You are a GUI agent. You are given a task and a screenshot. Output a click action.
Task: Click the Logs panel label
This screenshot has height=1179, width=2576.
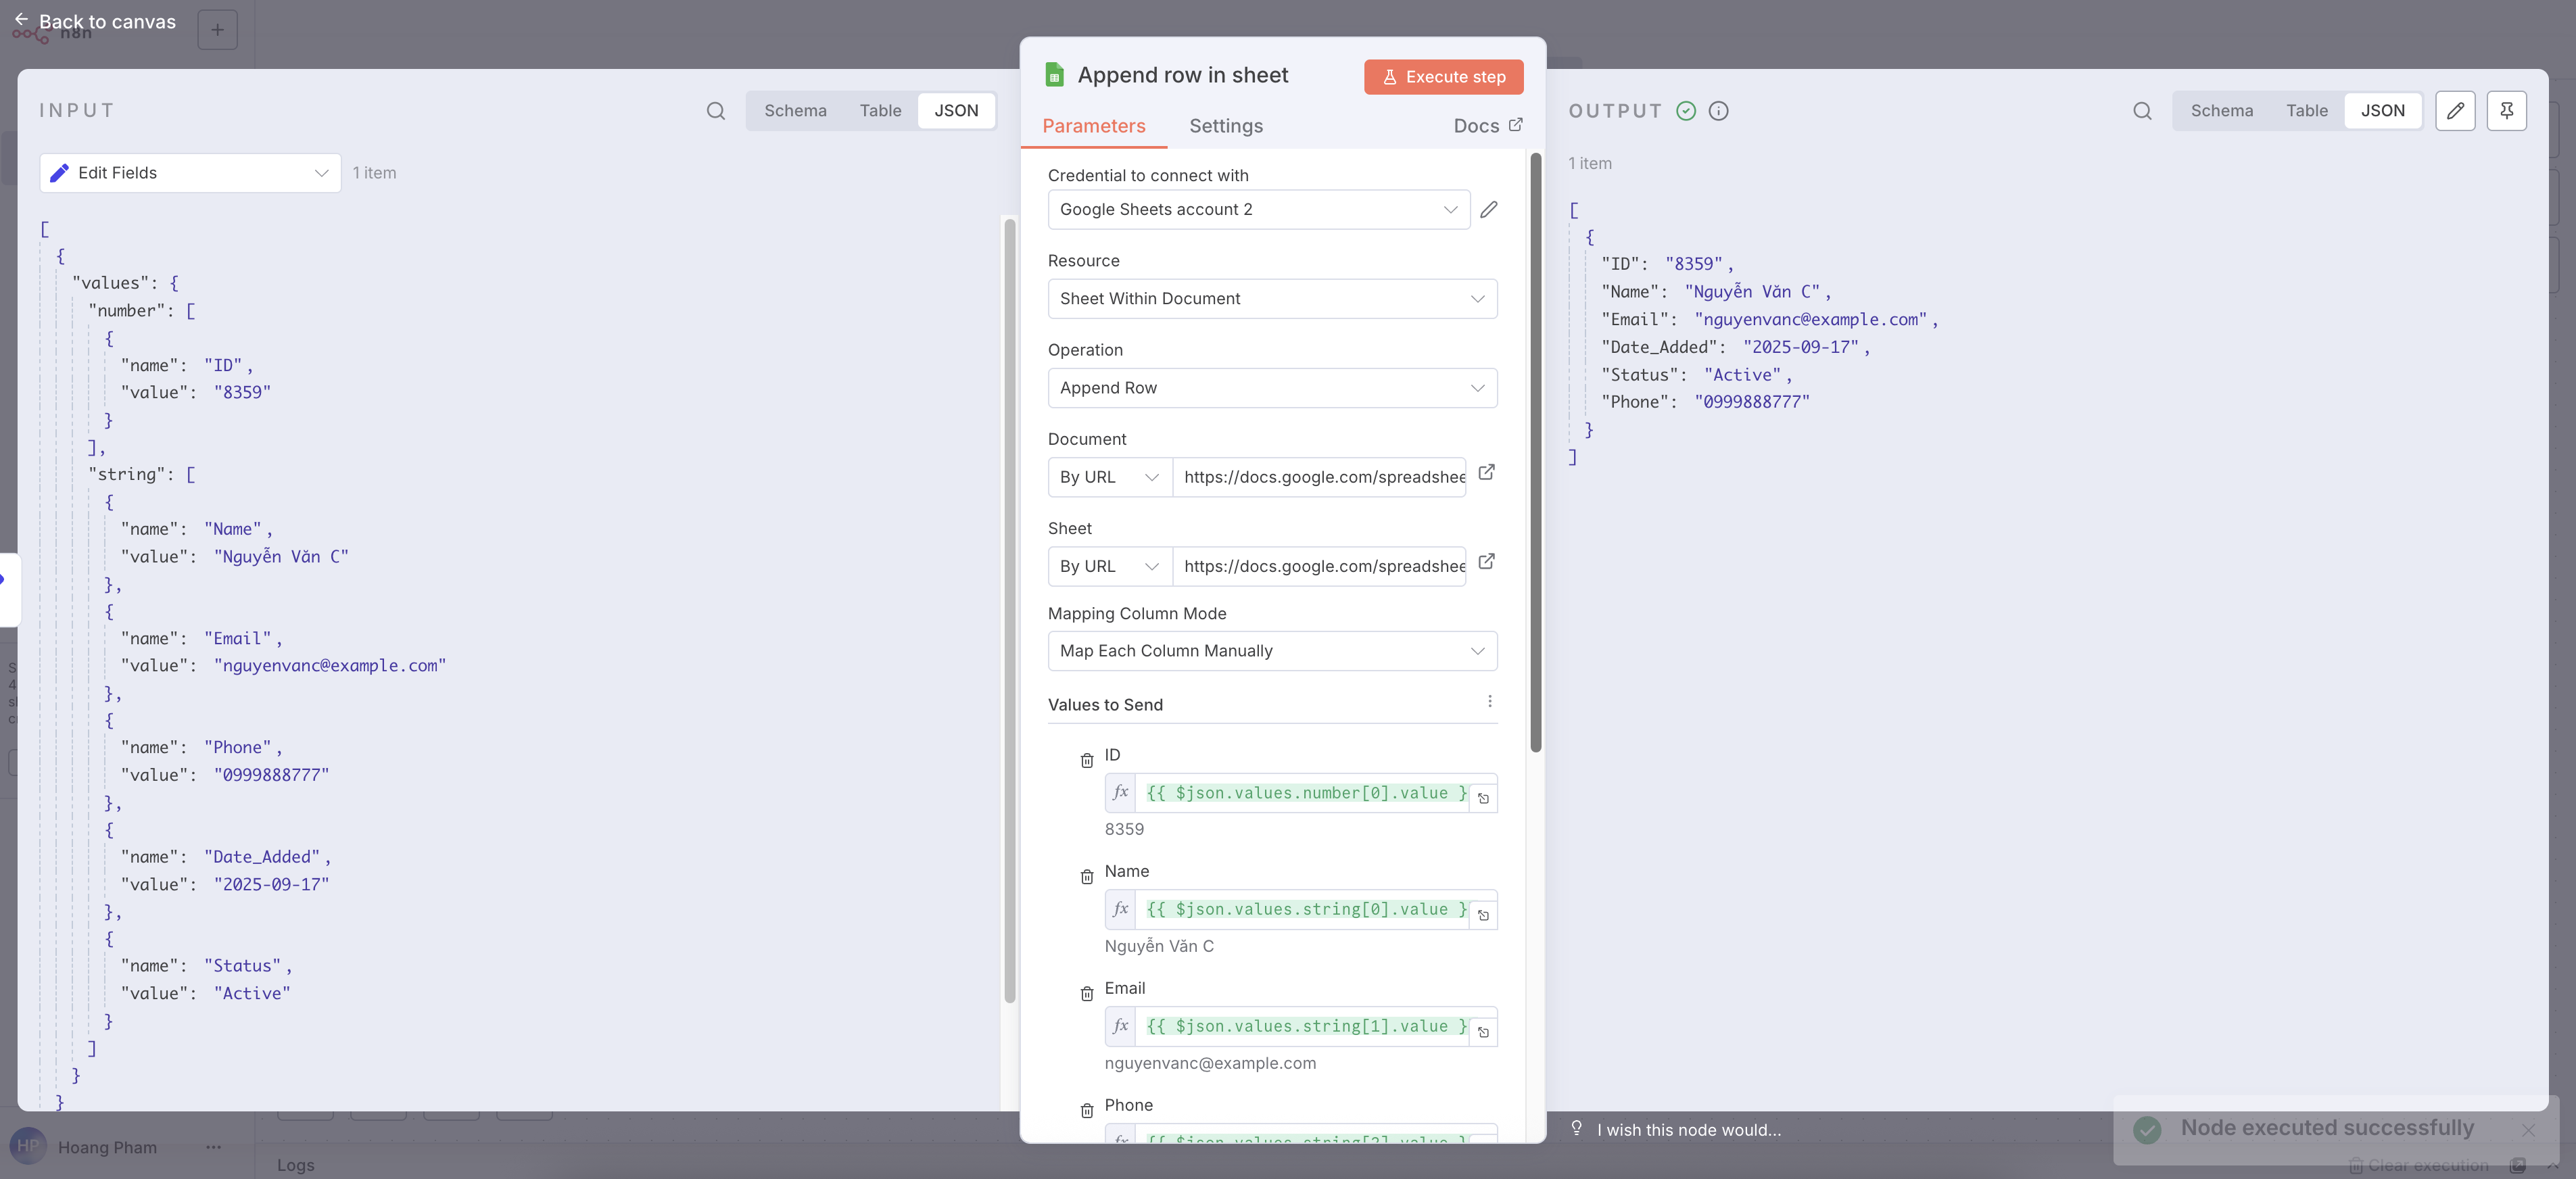point(295,1165)
